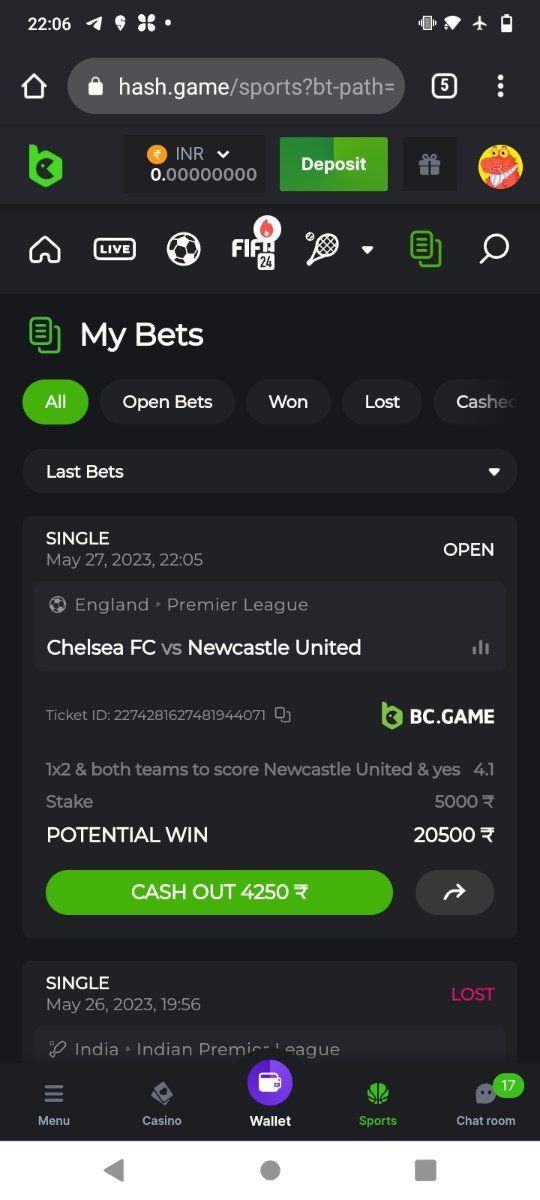The width and height of the screenshot is (540, 1200).
Task: Select the Lost bets filter
Action: 382,402
